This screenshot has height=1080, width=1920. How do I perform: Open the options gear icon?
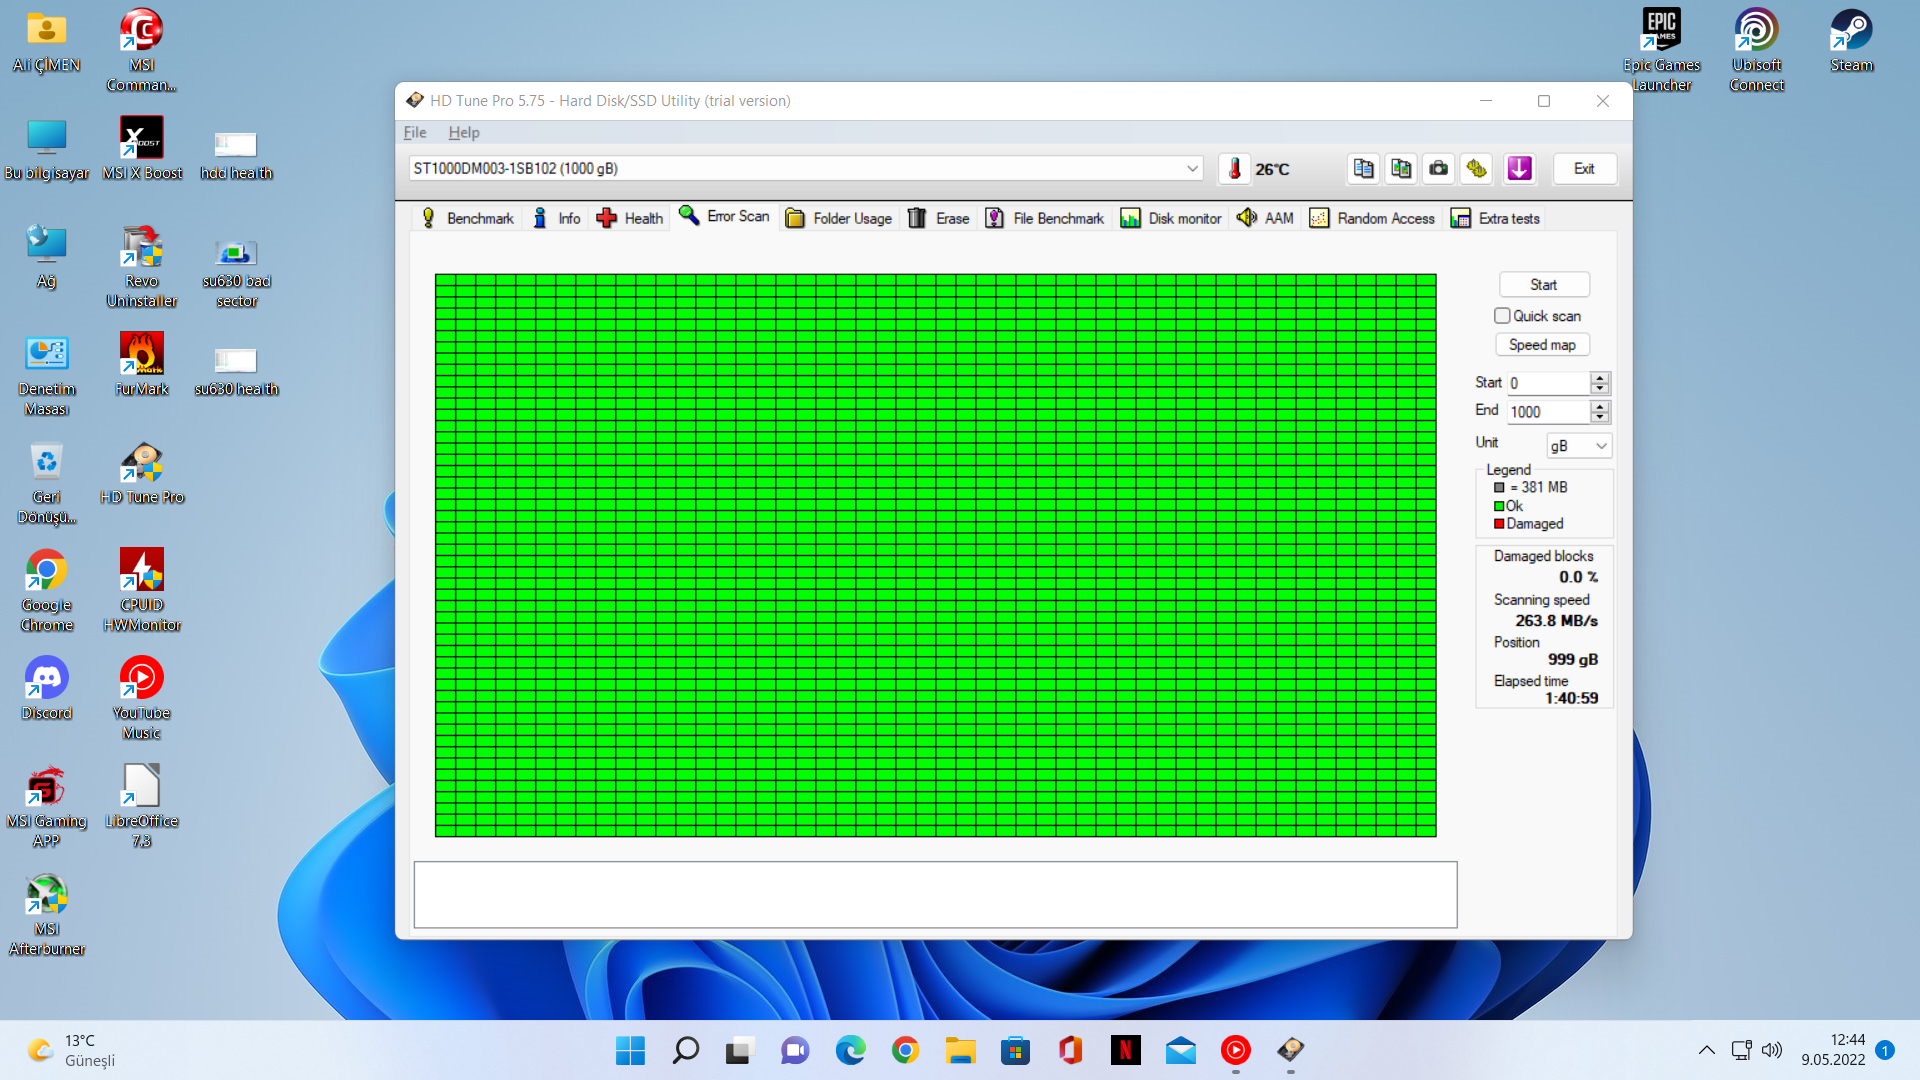1477,169
